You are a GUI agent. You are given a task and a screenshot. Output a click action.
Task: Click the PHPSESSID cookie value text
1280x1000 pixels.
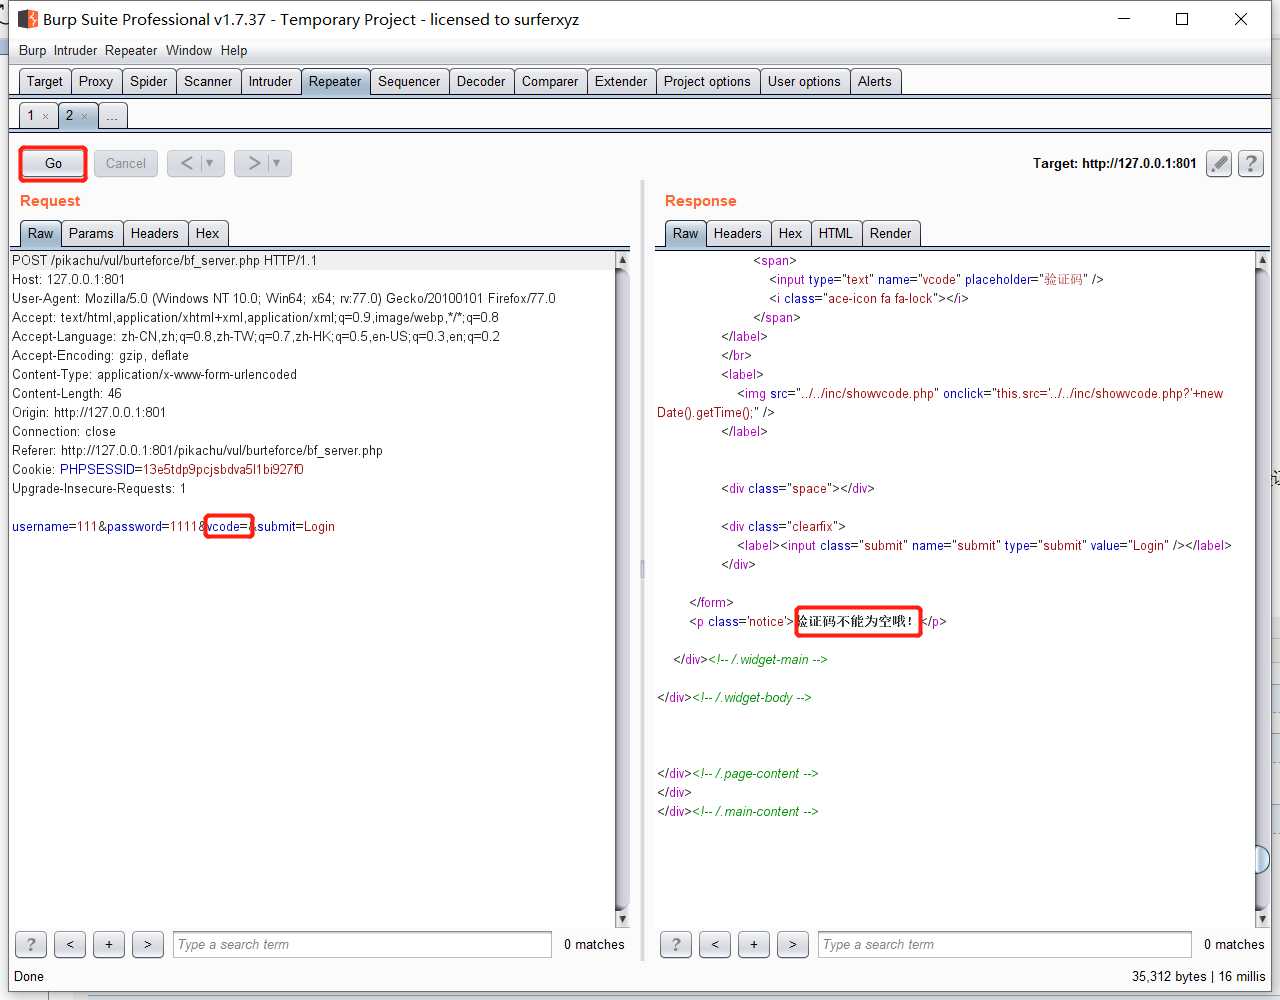tap(223, 469)
